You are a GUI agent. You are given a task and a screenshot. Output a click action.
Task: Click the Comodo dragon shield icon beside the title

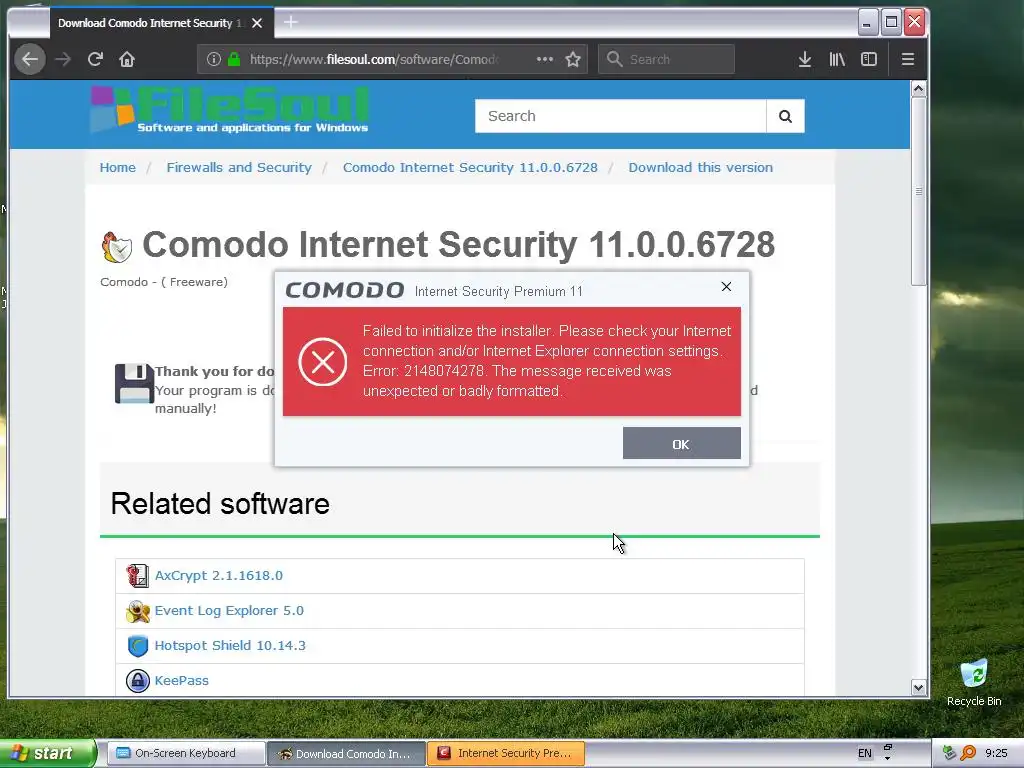pos(117,247)
